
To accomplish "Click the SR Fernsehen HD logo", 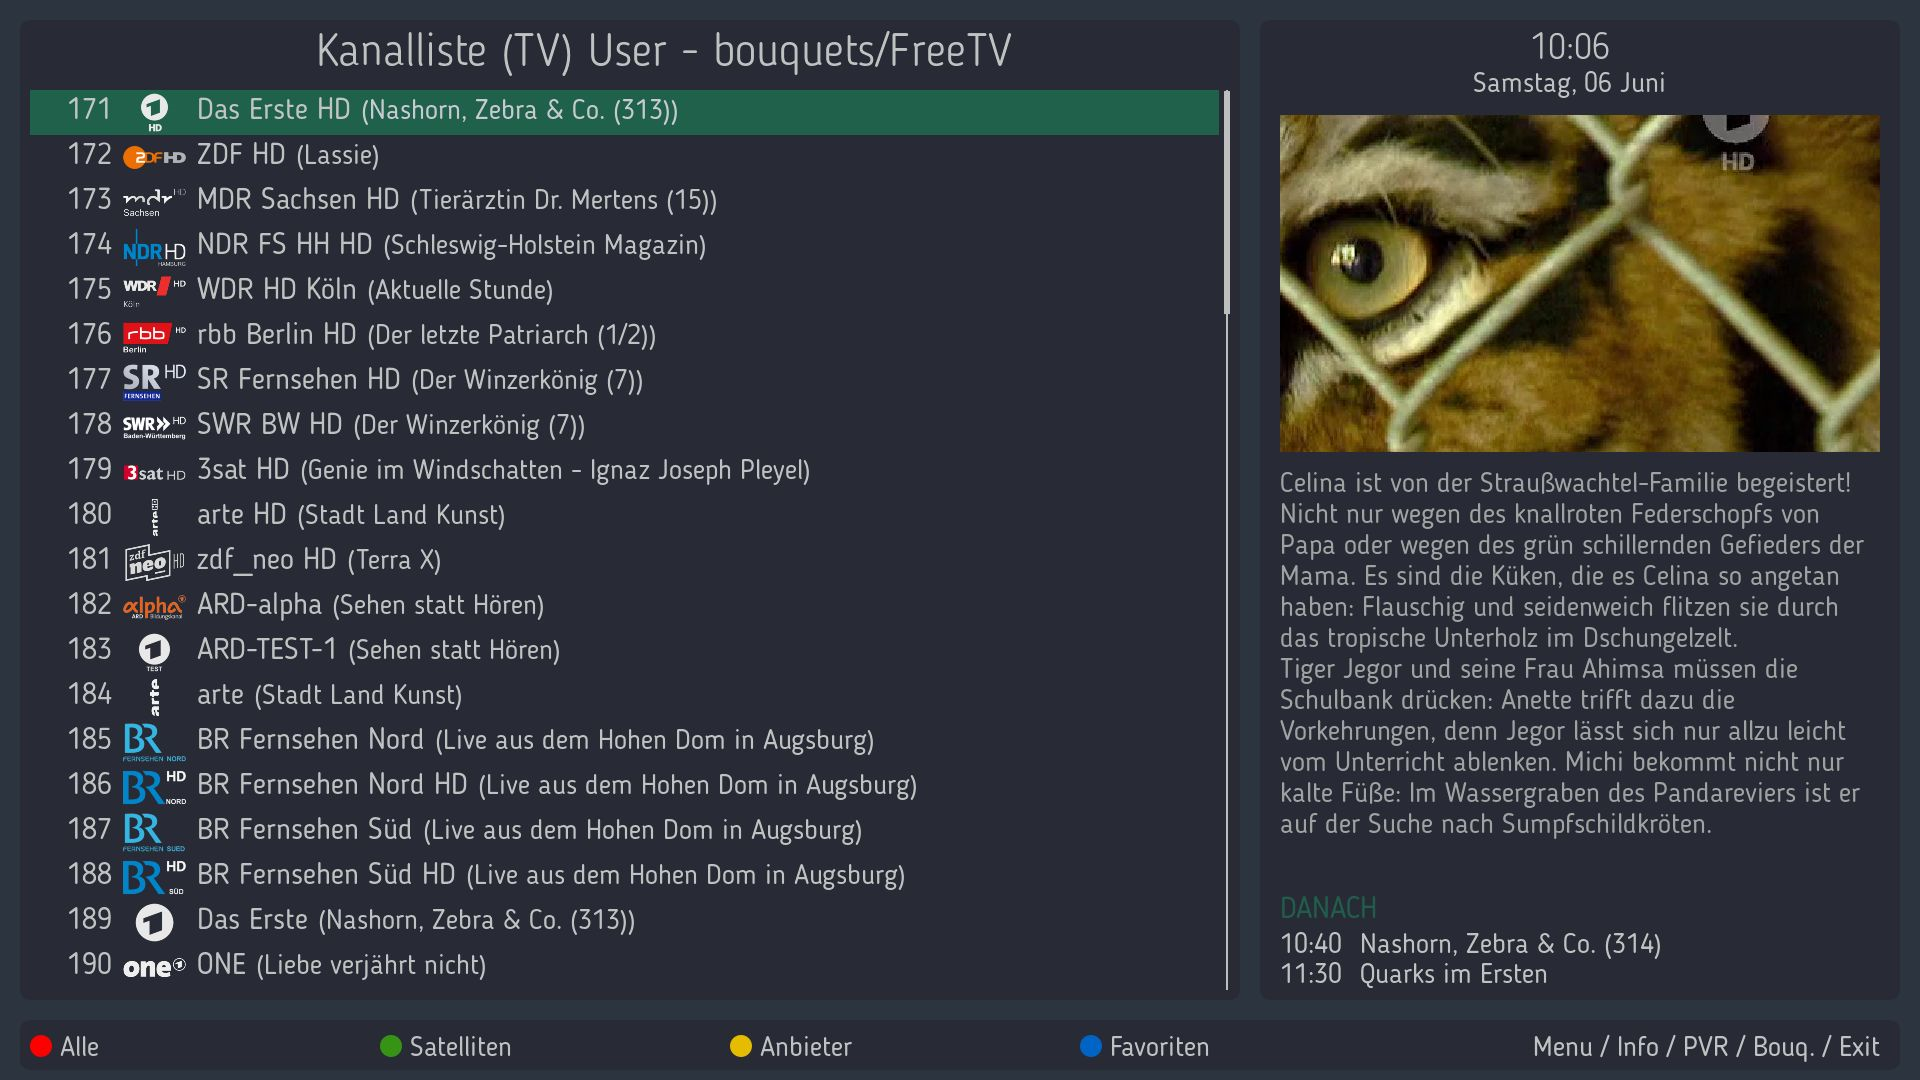I will pos(154,380).
